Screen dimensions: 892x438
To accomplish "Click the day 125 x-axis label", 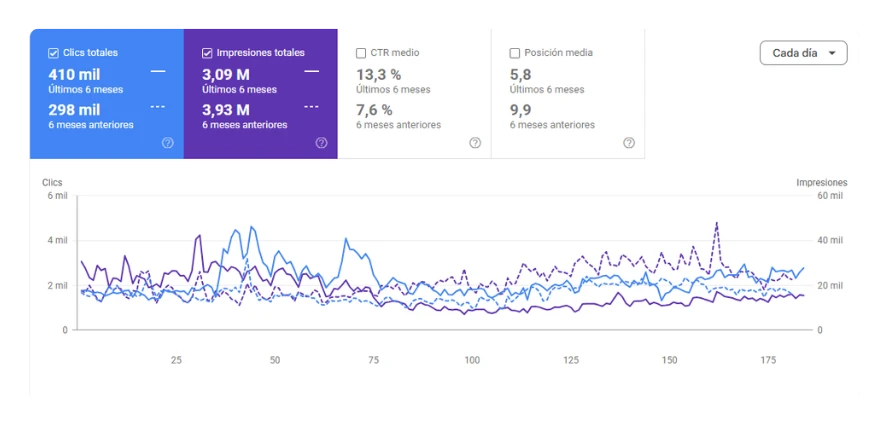I will pos(571,360).
